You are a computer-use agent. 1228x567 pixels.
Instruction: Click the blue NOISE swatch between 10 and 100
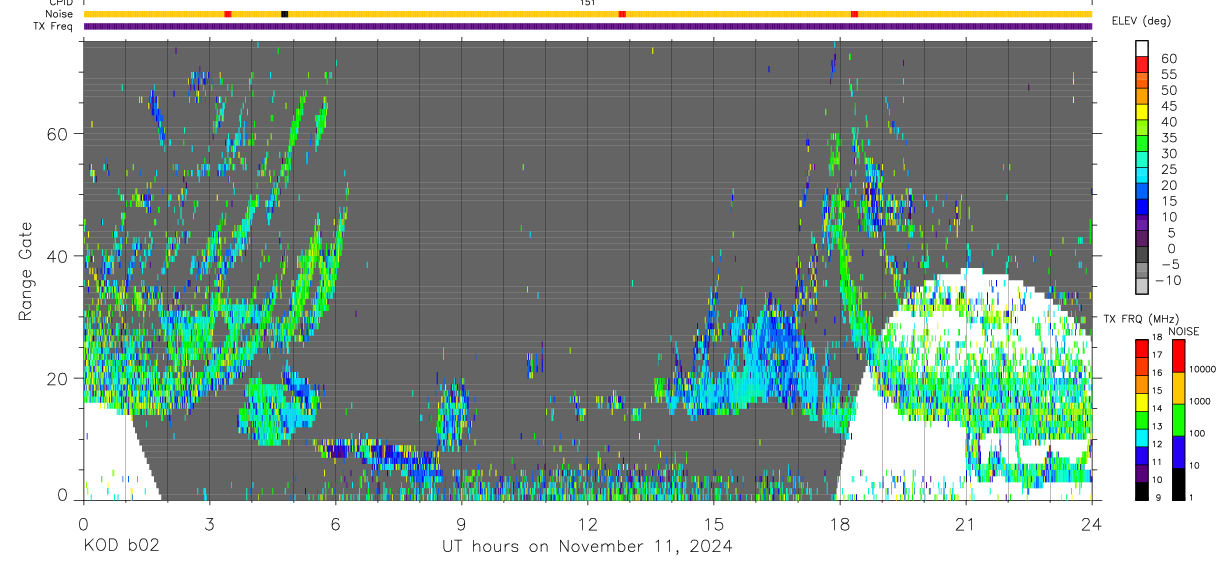click(1178, 452)
